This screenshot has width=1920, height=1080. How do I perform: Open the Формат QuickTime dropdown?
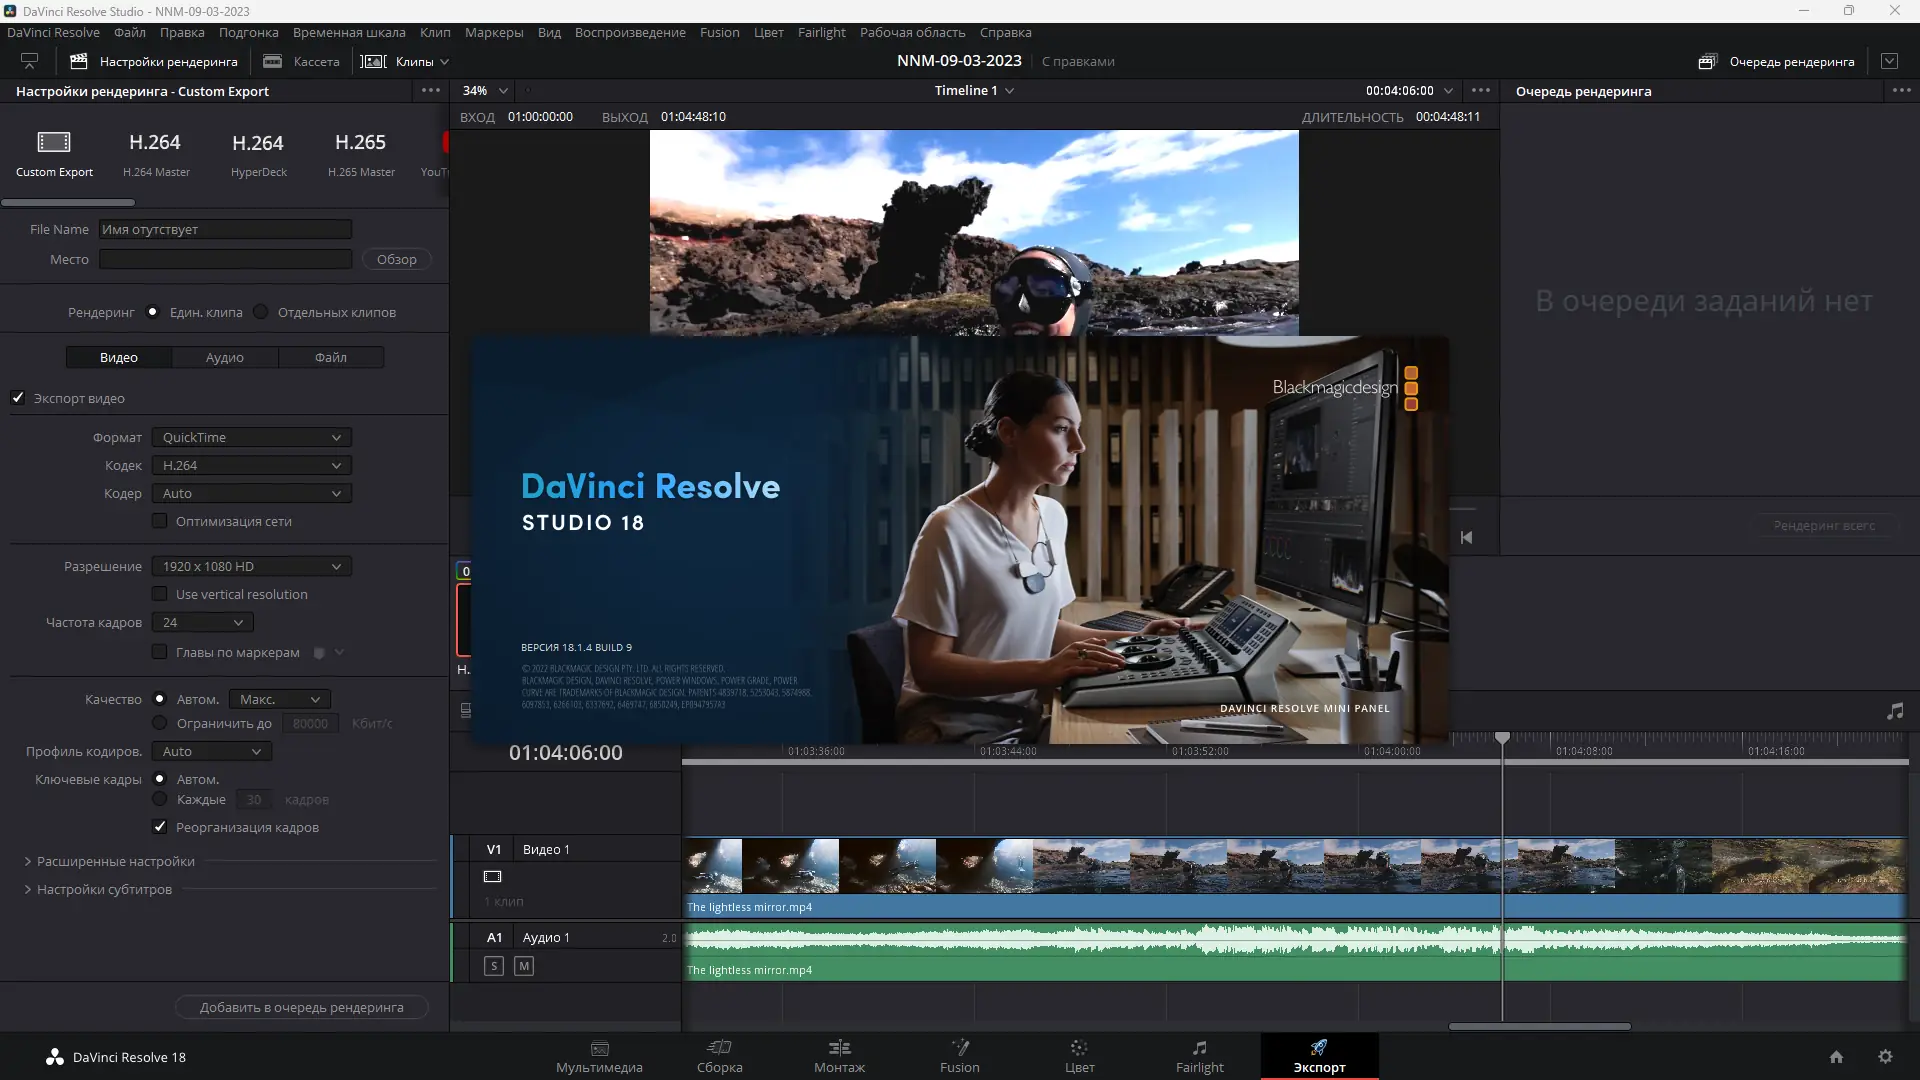pos(250,437)
